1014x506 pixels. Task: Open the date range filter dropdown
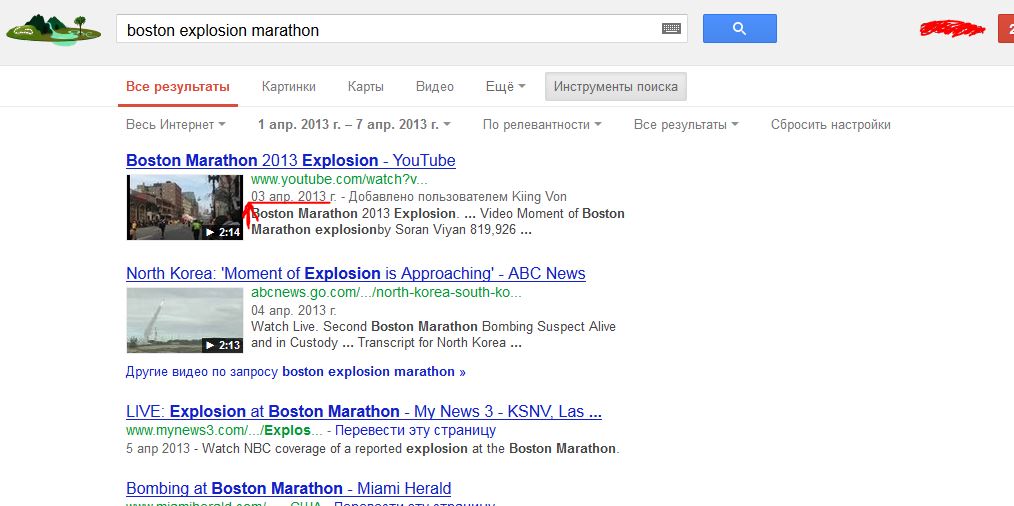click(354, 125)
